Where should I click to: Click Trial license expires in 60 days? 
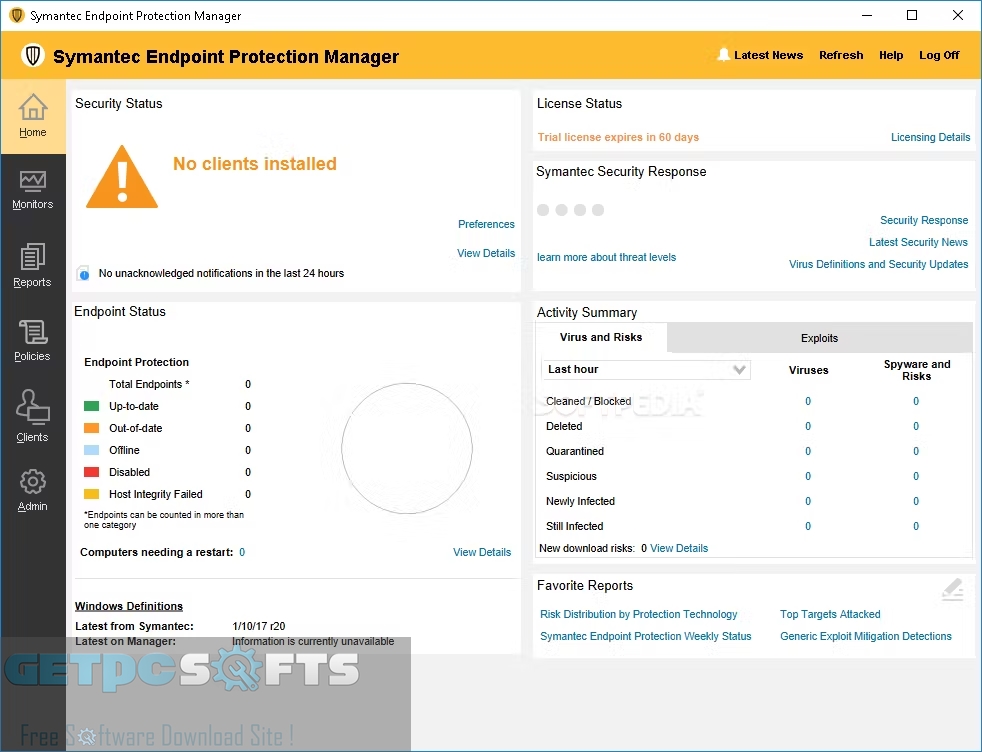[x=618, y=137]
